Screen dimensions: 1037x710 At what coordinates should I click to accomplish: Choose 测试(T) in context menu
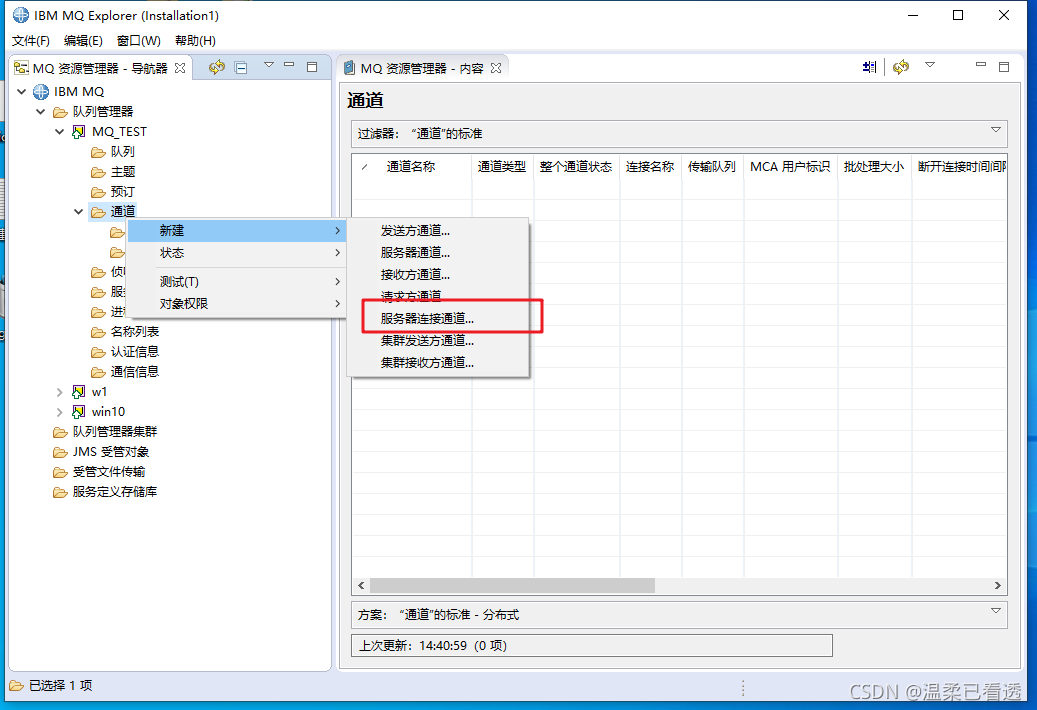[x=237, y=282]
